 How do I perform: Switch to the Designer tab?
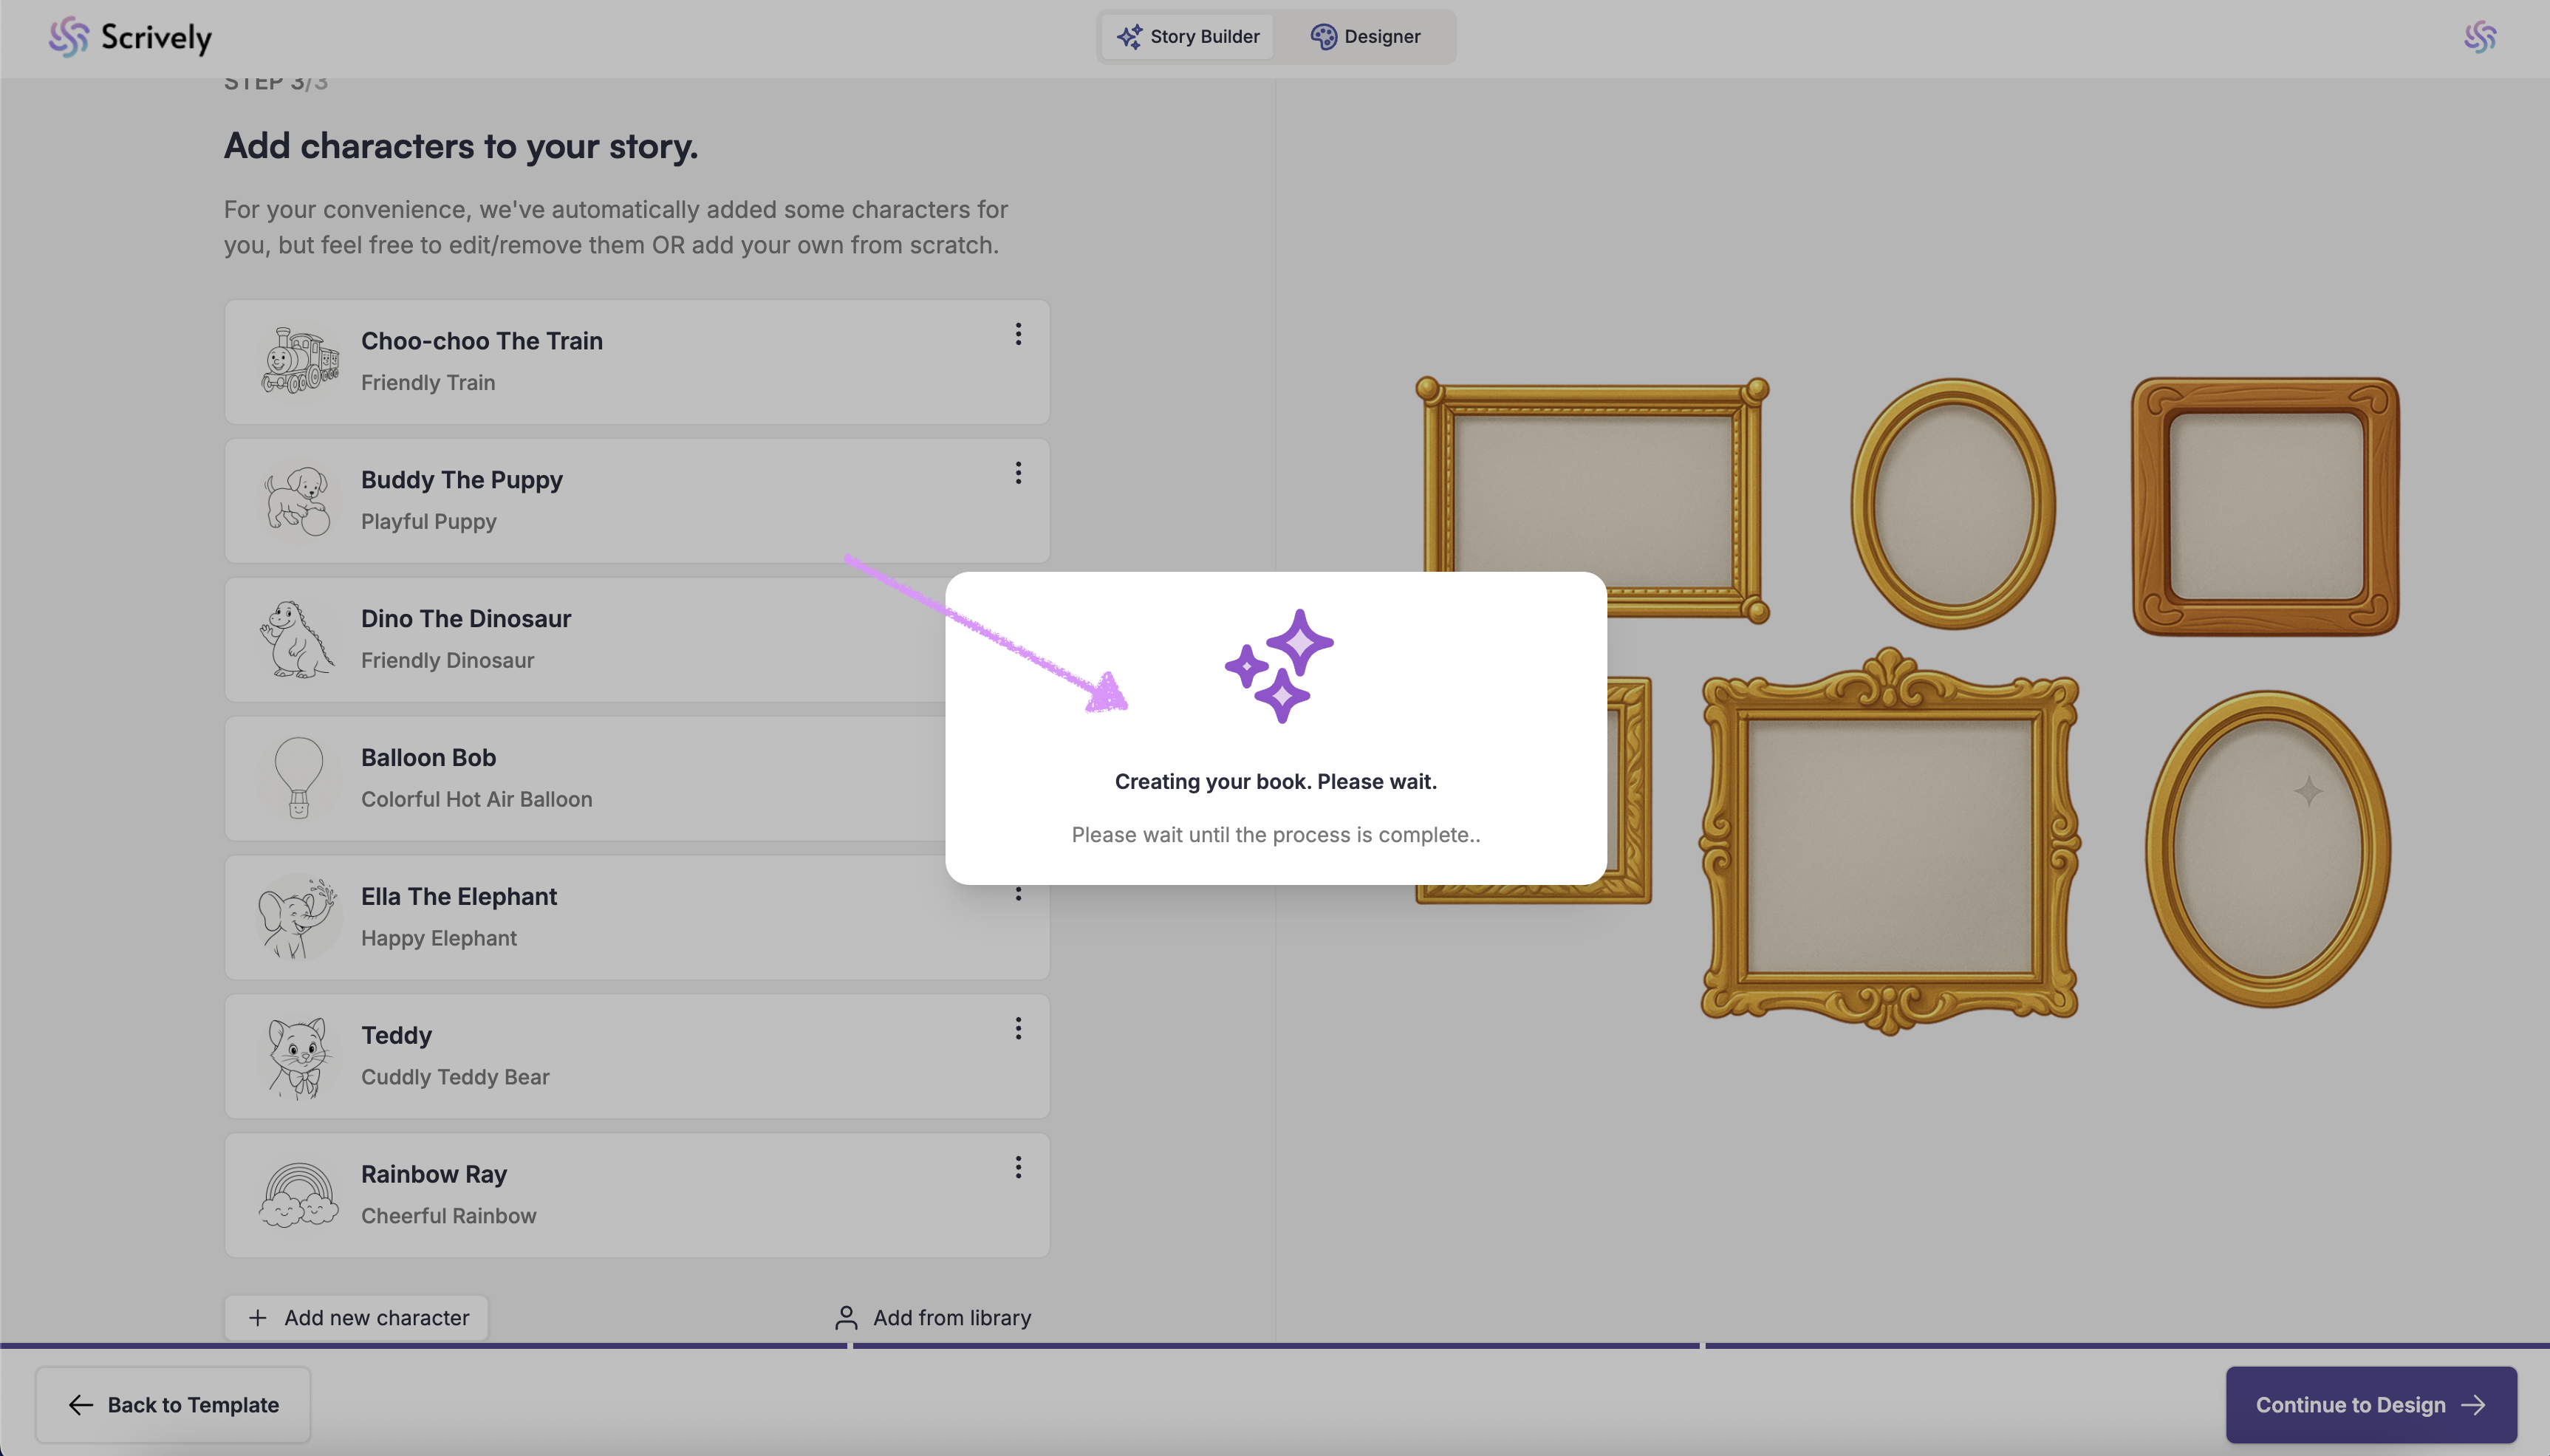coord(1366,37)
